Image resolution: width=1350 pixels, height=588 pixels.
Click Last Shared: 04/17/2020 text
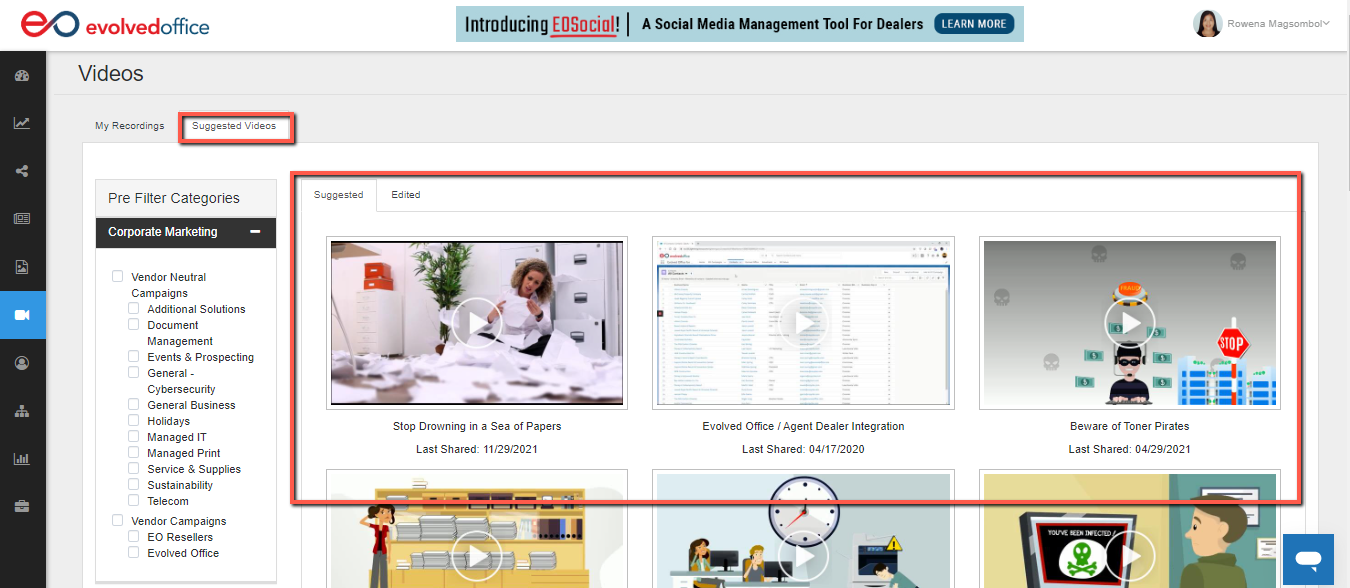click(803, 449)
